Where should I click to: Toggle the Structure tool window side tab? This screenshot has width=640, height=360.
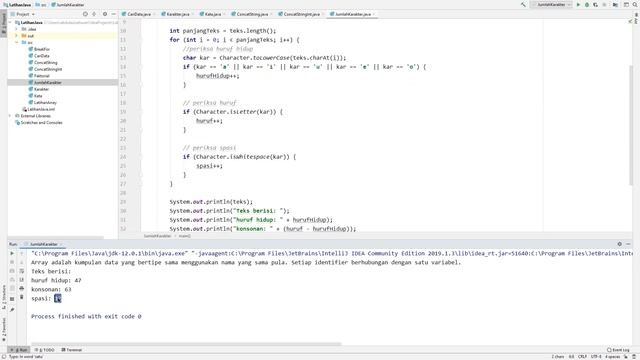[x=3, y=297]
